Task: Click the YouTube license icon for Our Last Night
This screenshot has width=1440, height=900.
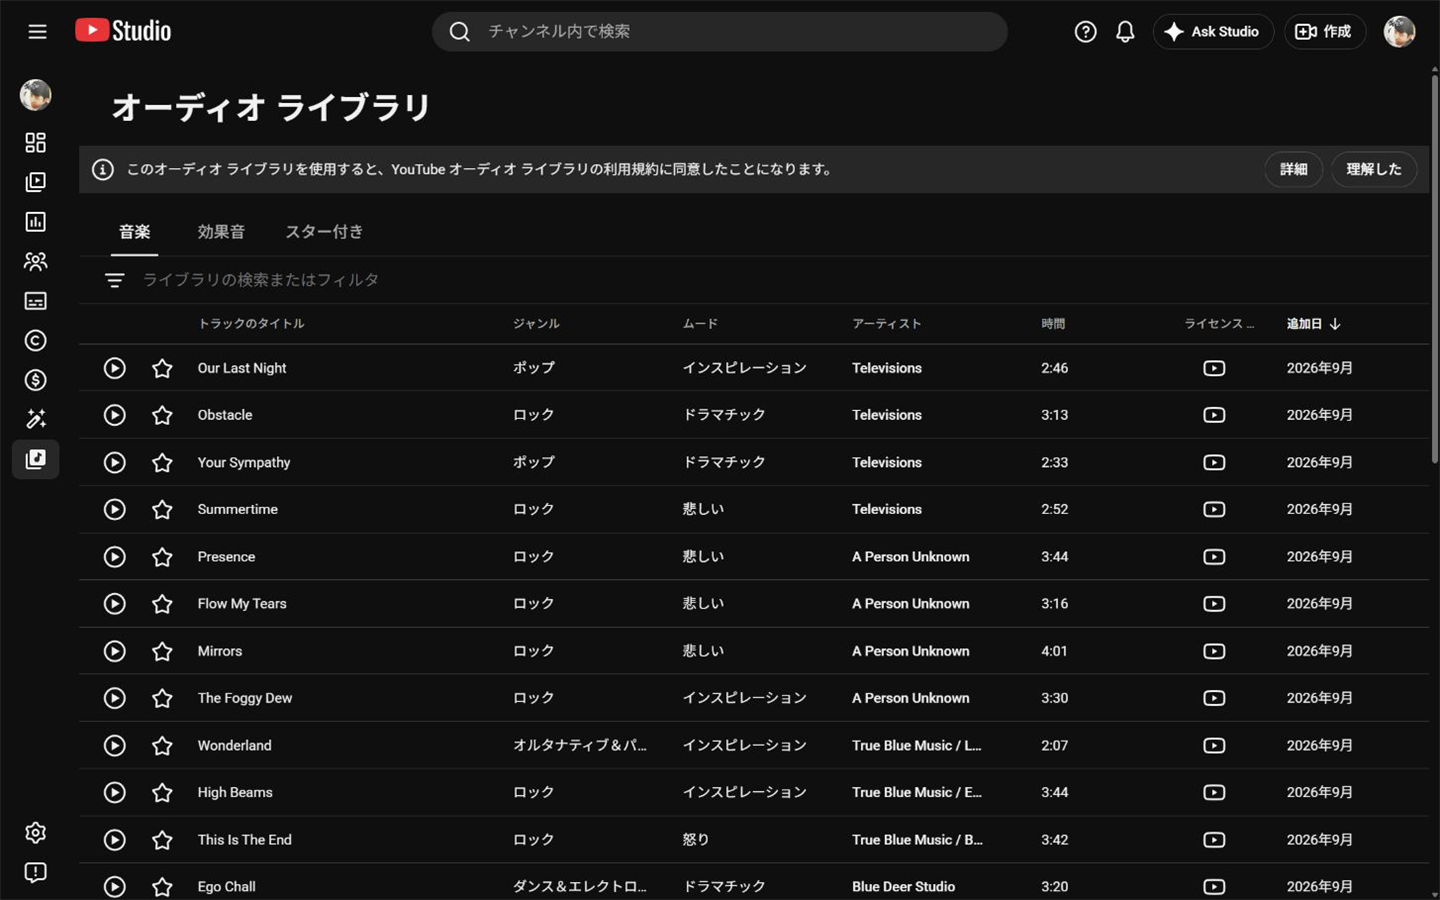Action: coord(1214,368)
